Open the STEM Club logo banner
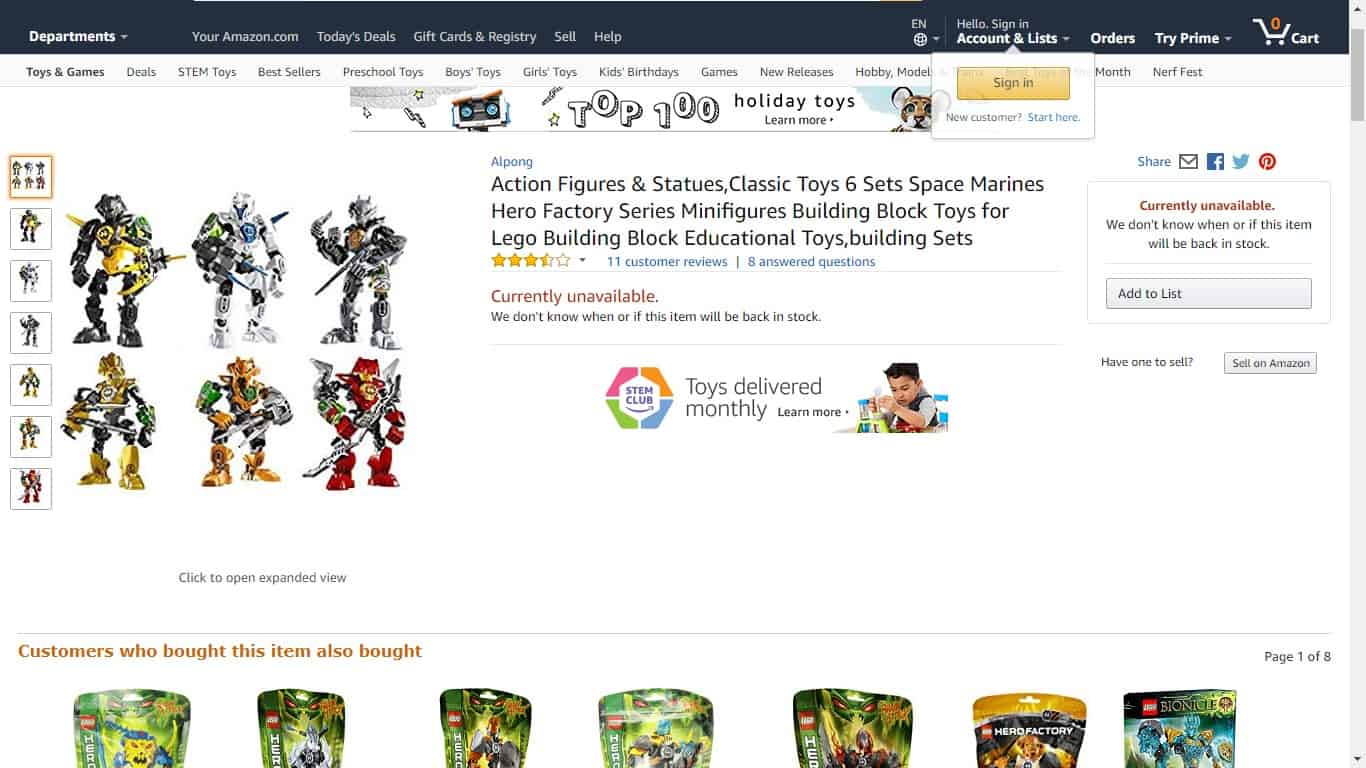The height and width of the screenshot is (768, 1366). click(x=640, y=398)
